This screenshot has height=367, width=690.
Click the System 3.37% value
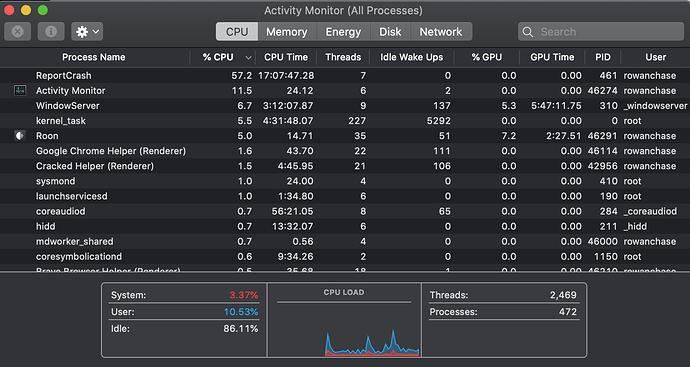click(243, 295)
